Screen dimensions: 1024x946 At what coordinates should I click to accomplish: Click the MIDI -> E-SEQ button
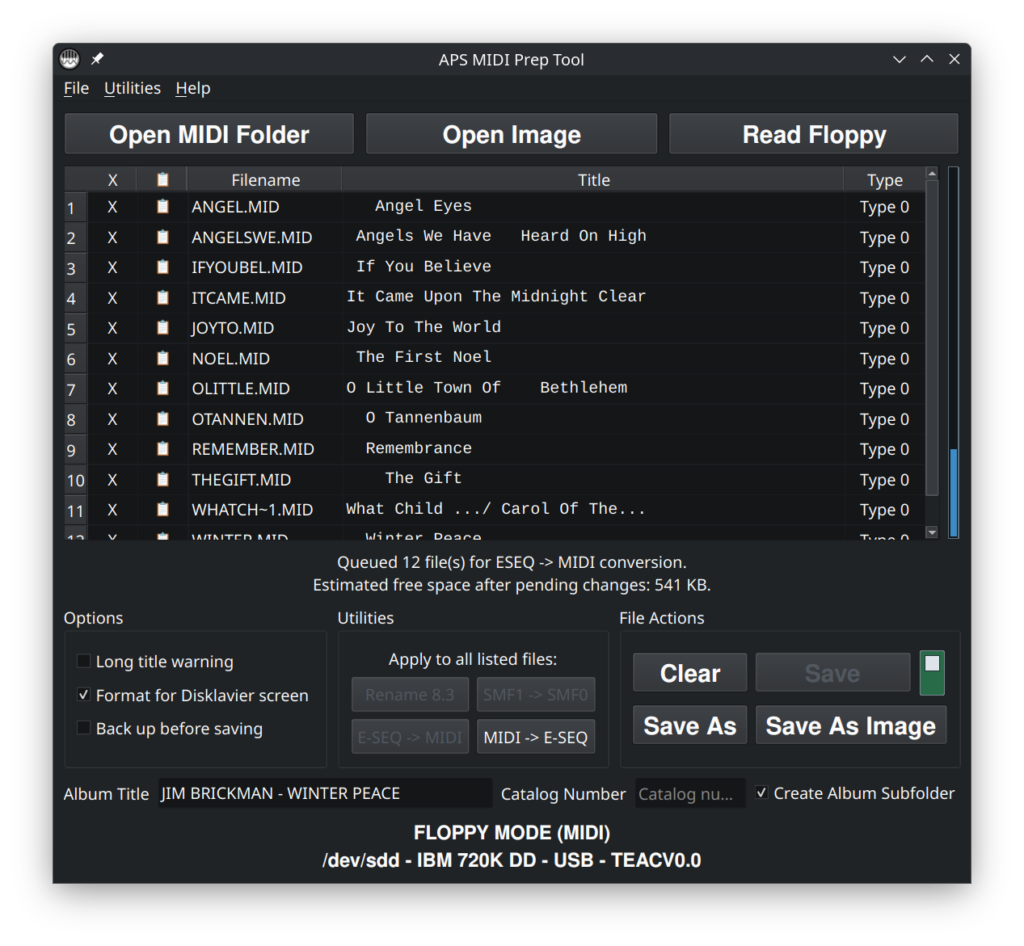(535, 737)
